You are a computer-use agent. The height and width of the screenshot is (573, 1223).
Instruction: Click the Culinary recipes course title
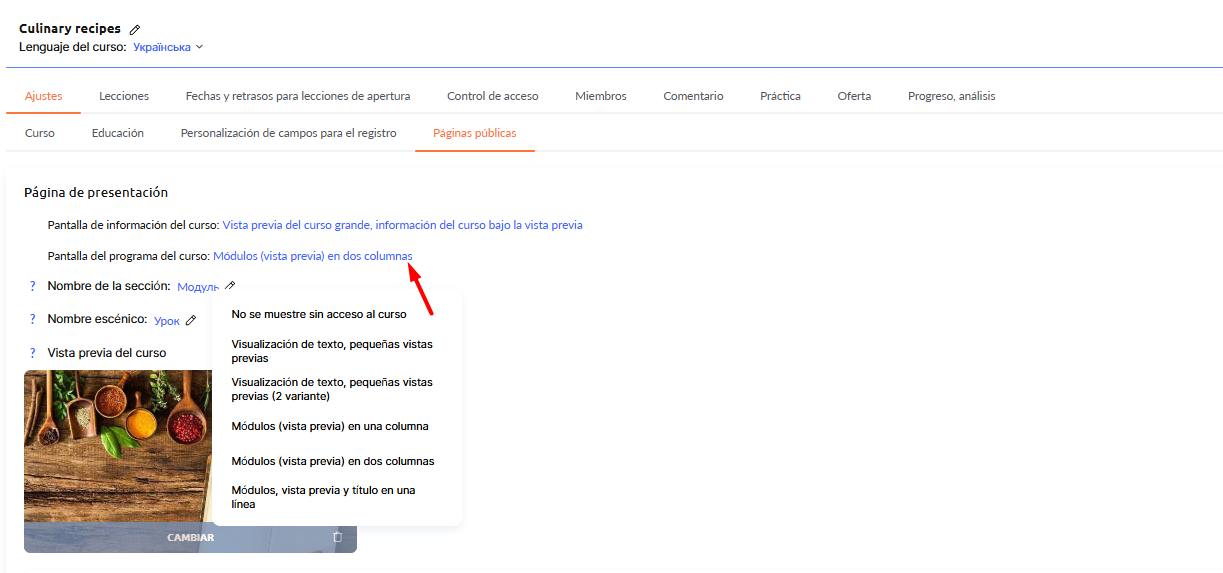pyautogui.click(x=70, y=29)
